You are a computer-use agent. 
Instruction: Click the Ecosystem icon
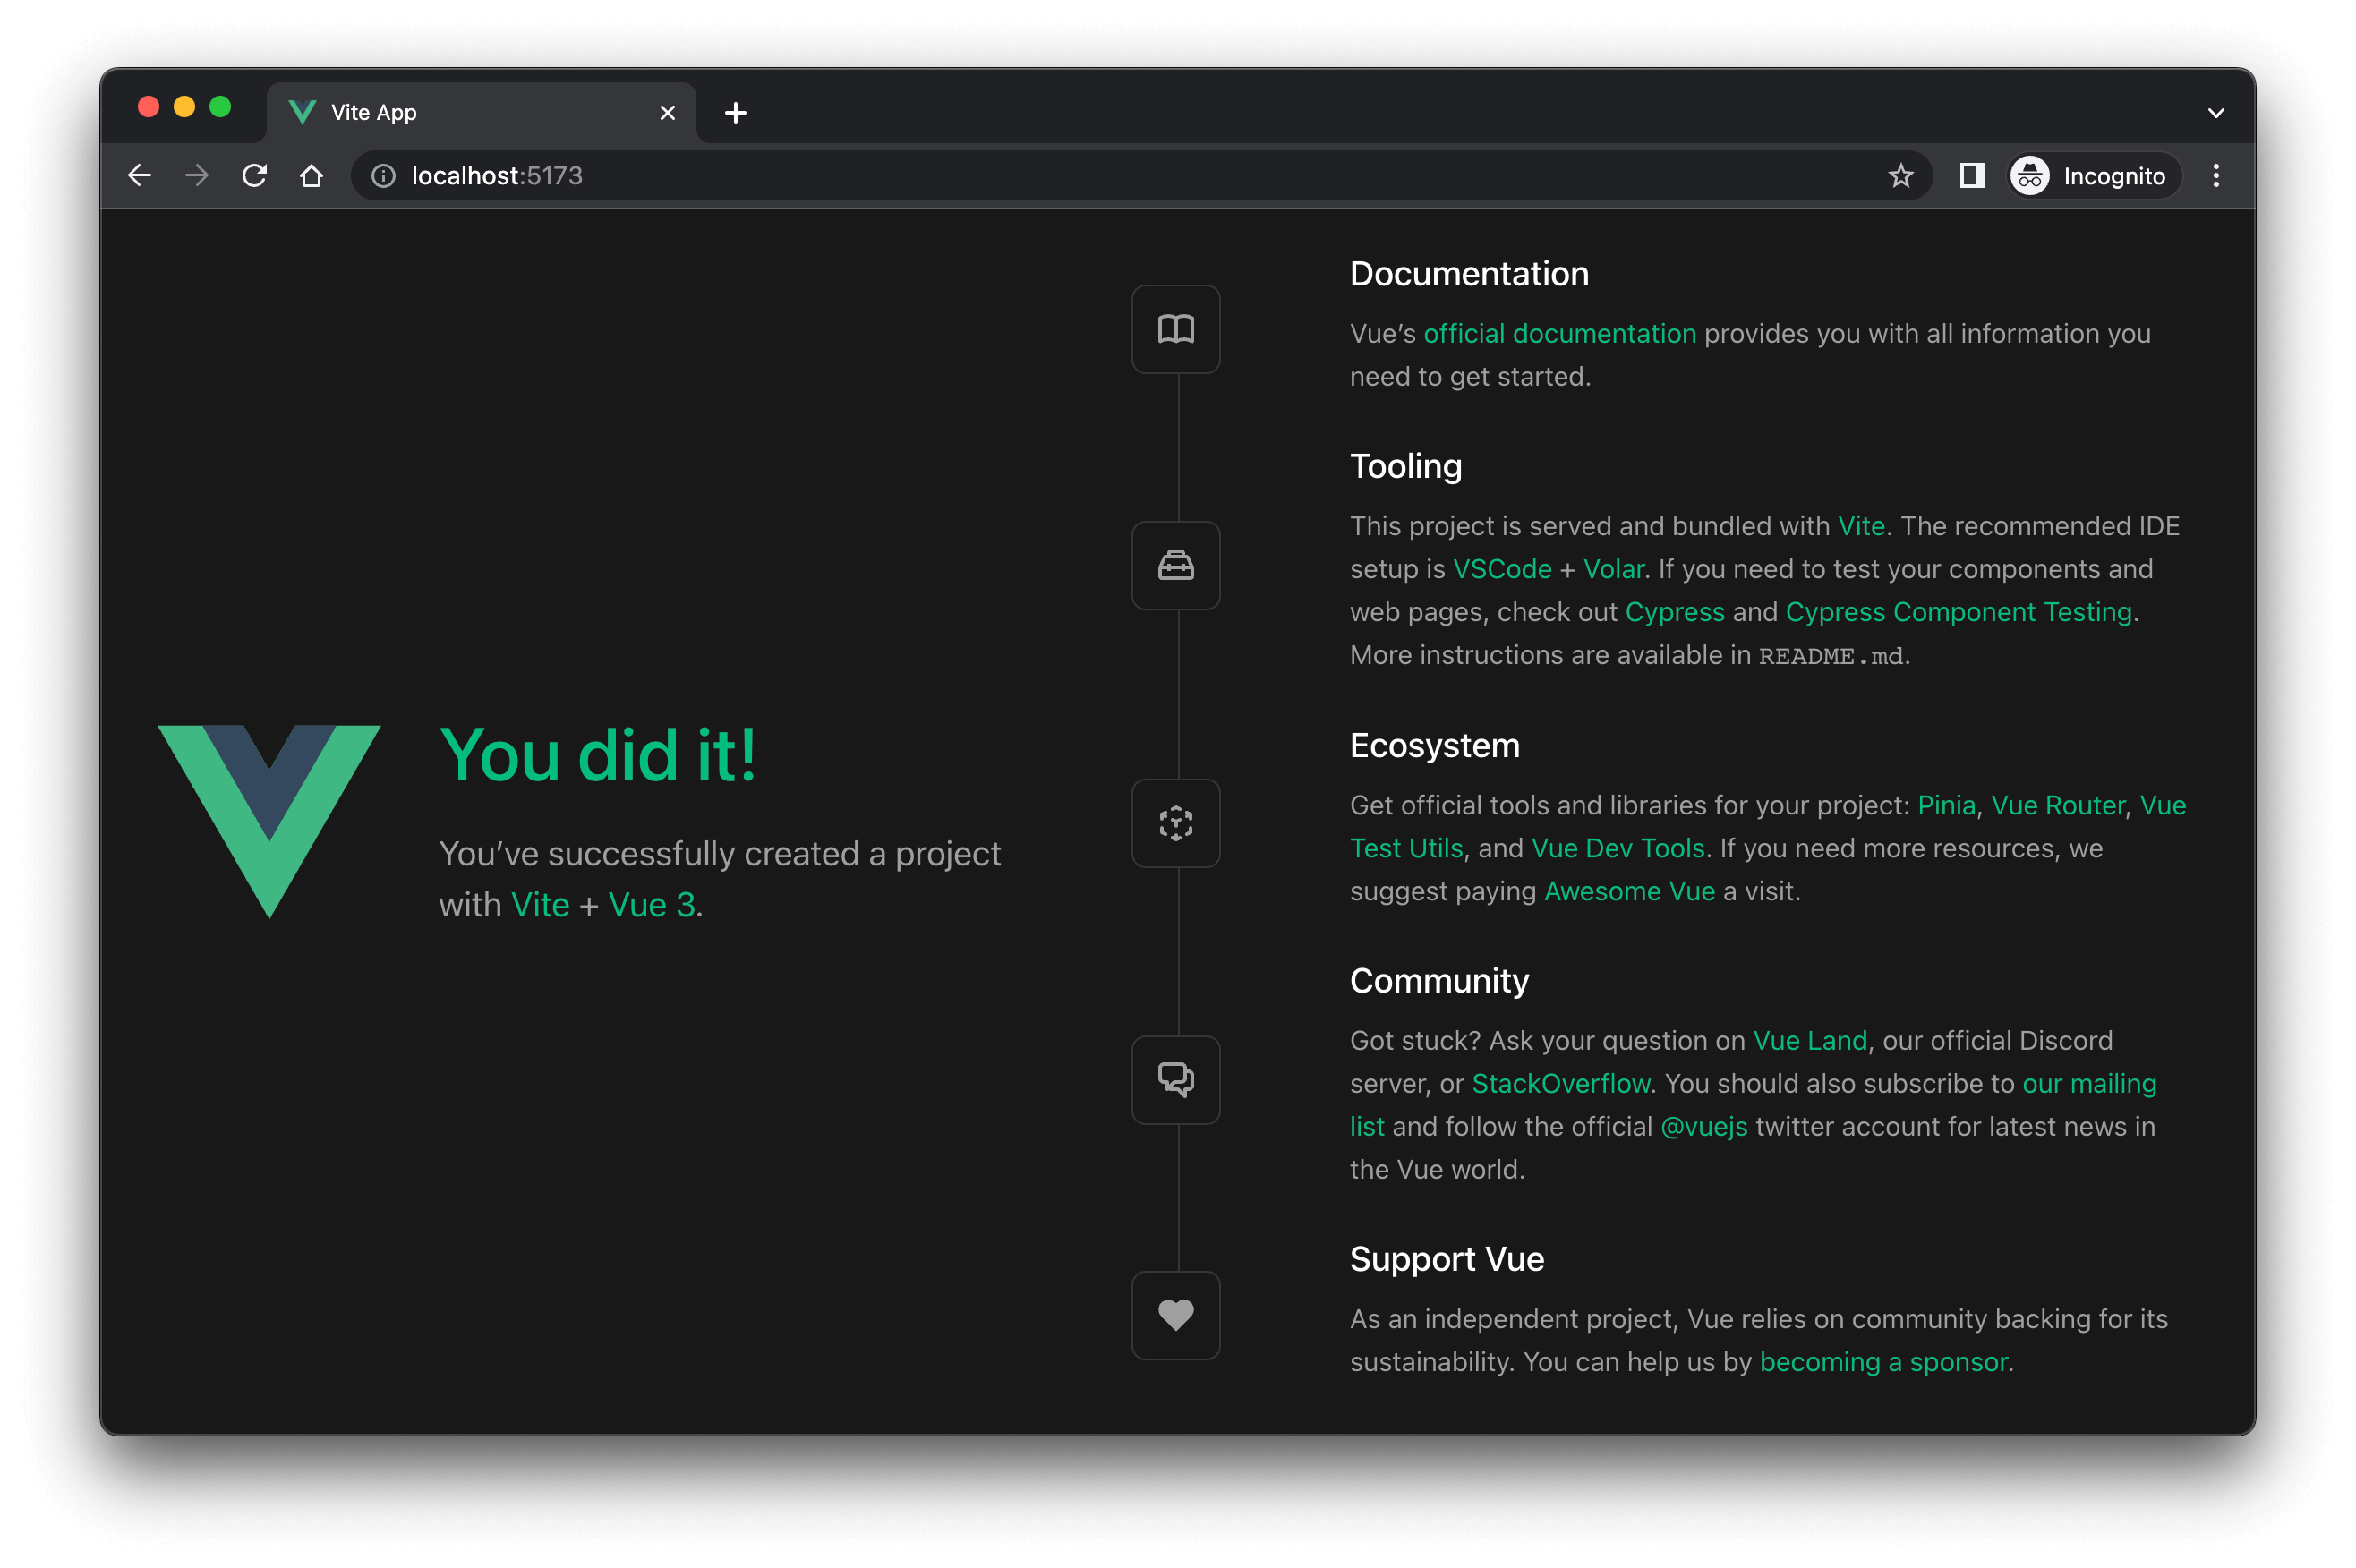1175,823
